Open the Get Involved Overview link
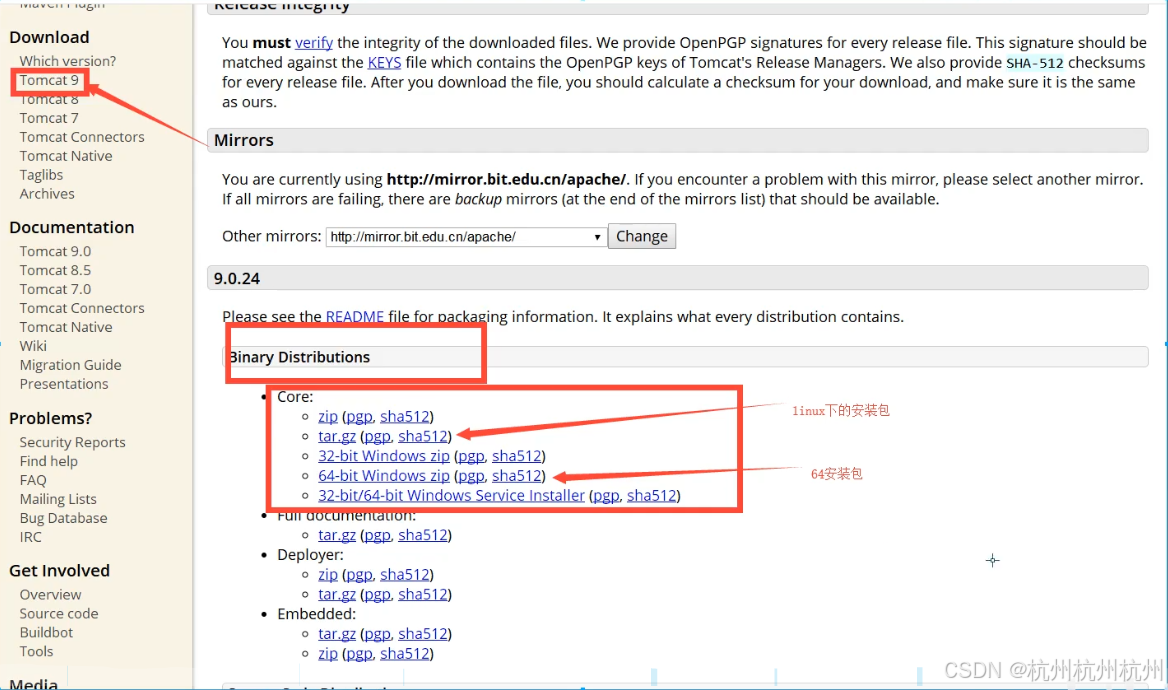The height and width of the screenshot is (690, 1168). point(51,595)
